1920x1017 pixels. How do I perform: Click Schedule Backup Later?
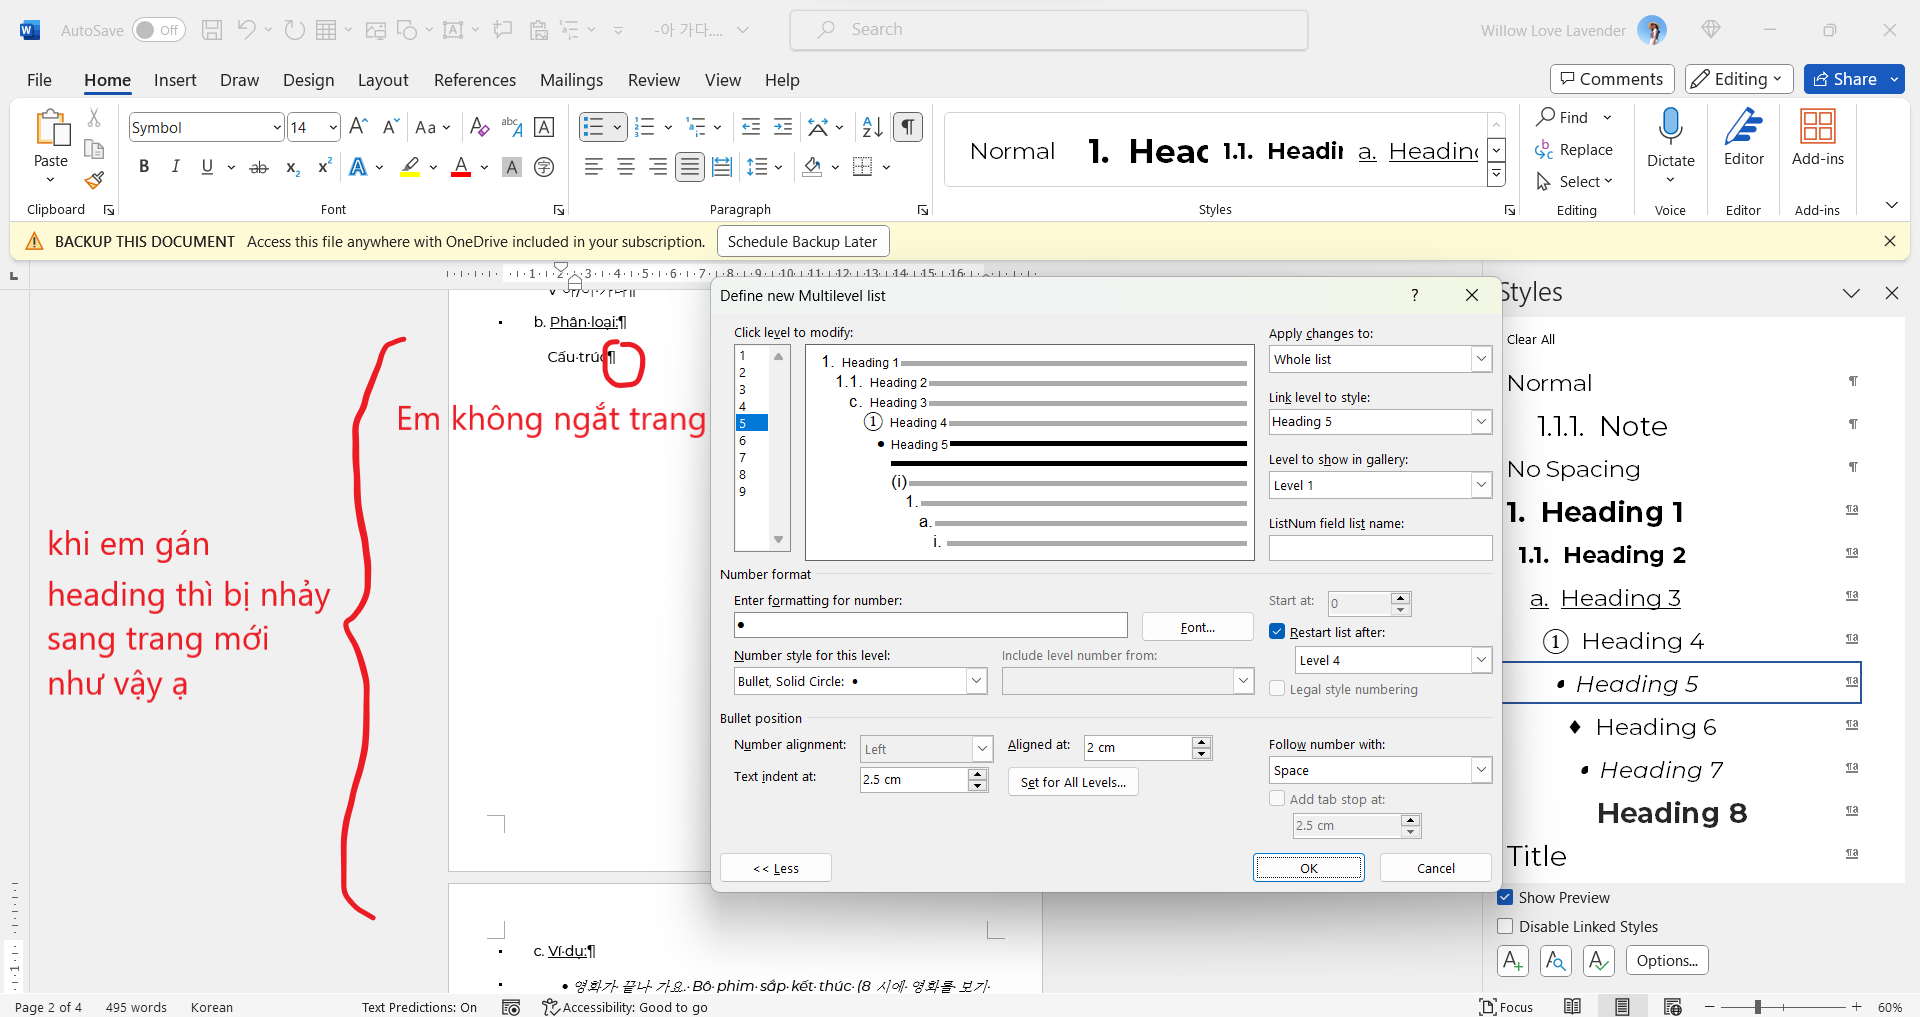(802, 241)
